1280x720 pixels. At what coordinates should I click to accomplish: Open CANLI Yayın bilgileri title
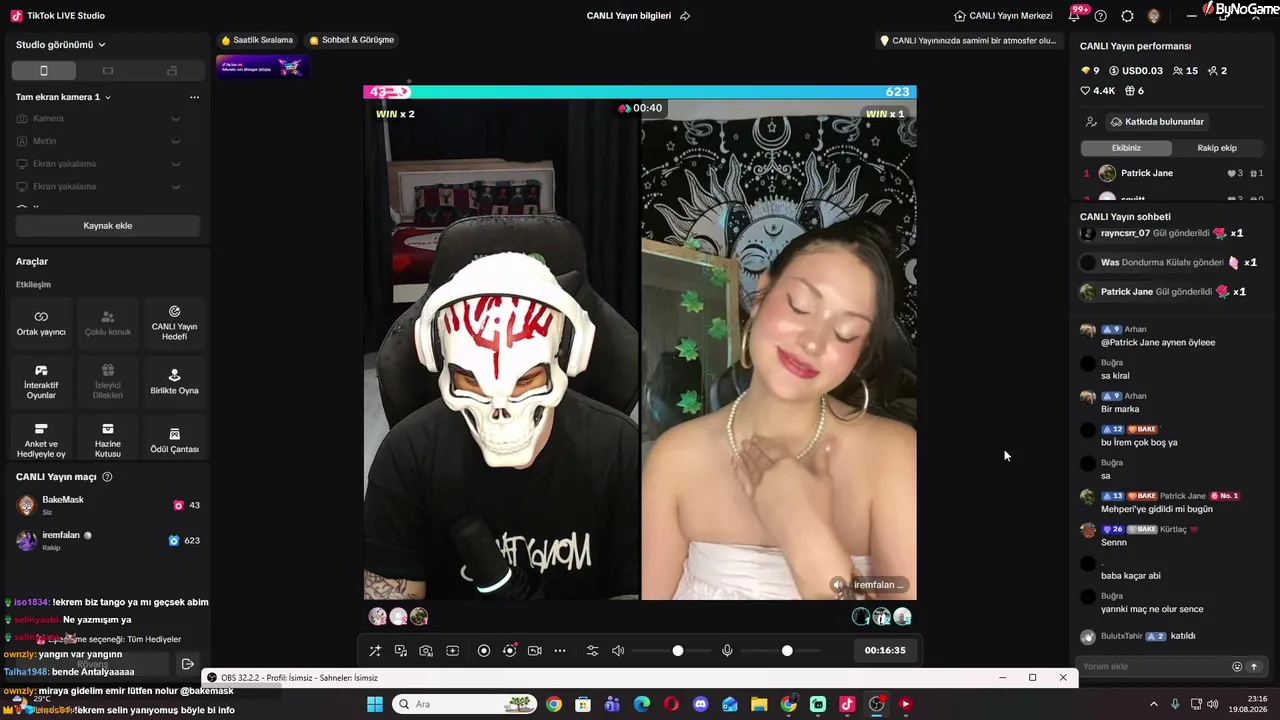tap(629, 16)
